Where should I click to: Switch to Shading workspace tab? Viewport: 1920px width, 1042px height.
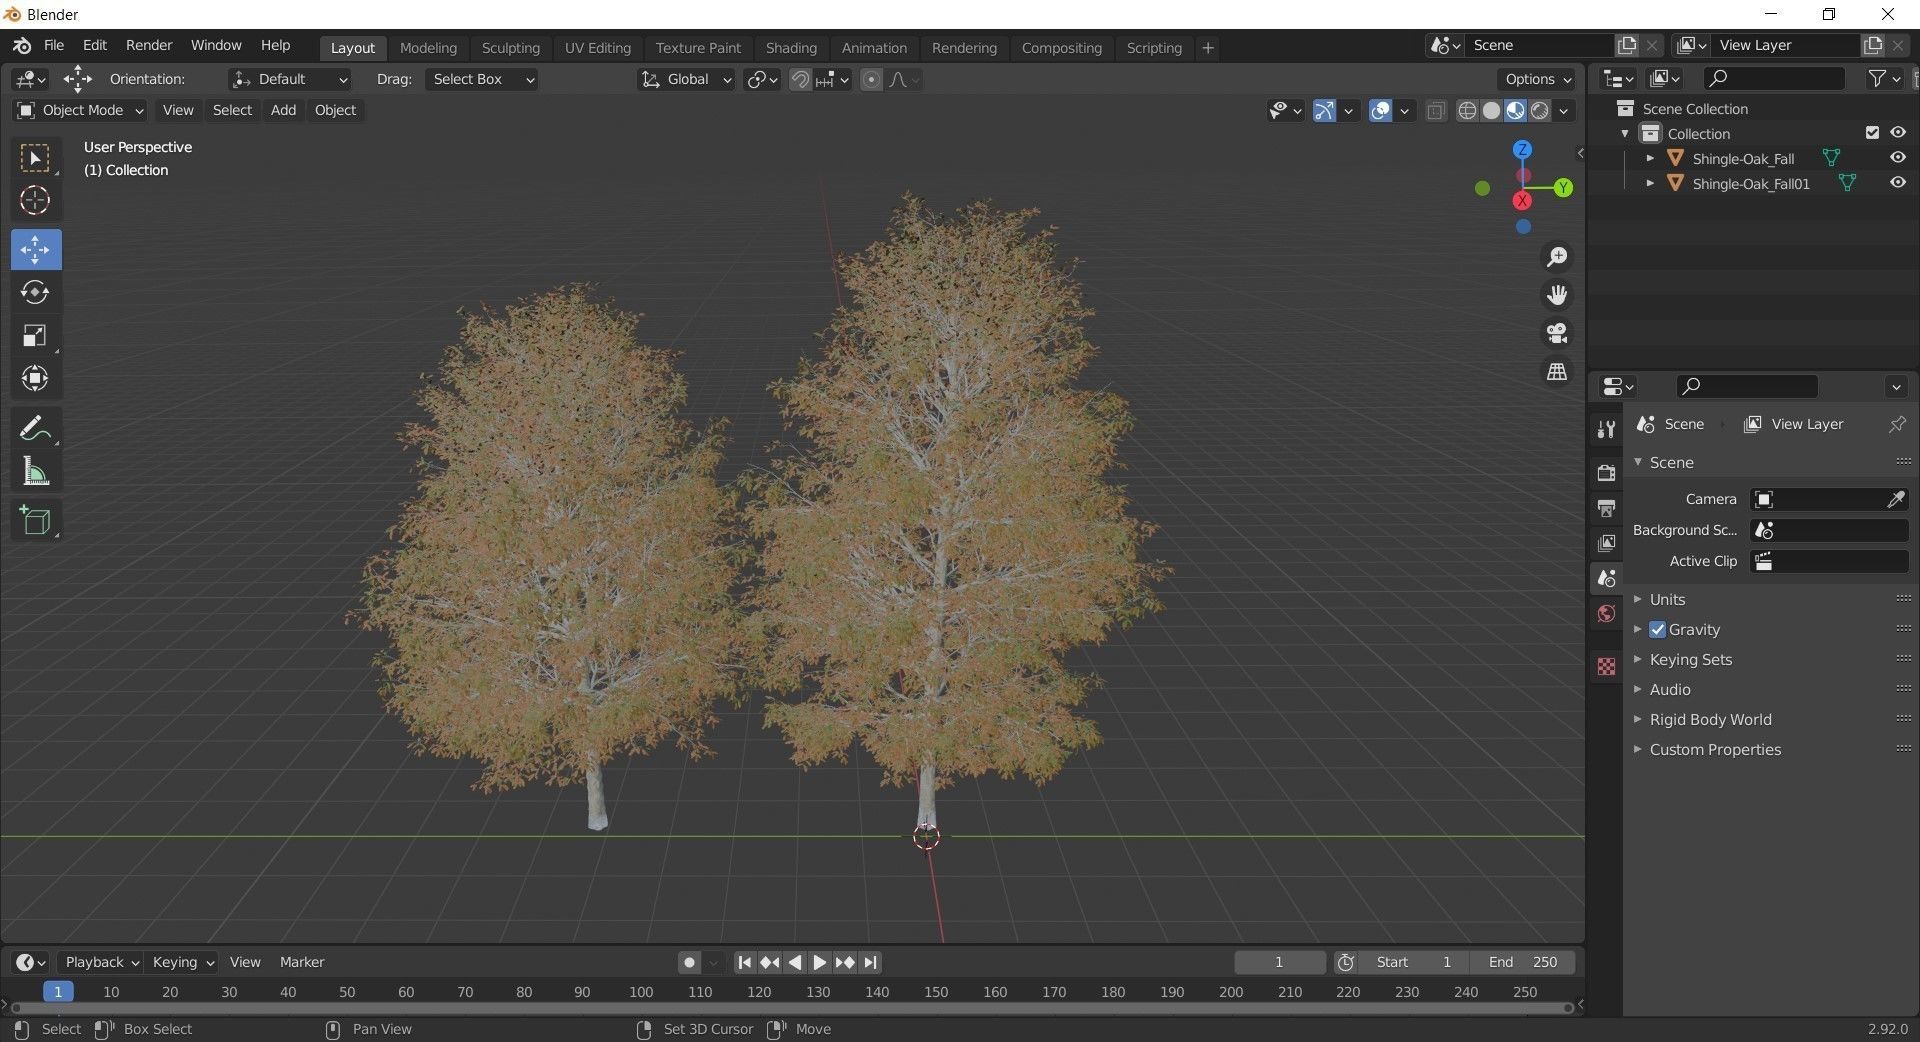(x=791, y=47)
